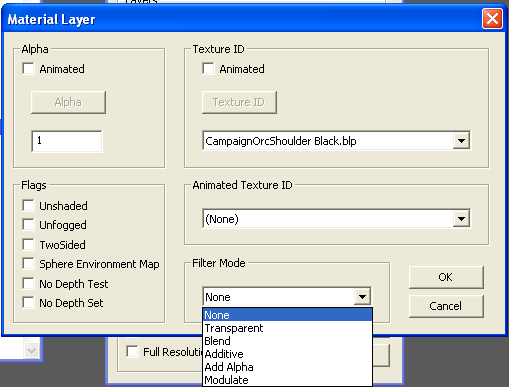Image resolution: width=509 pixels, height=387 pixels.
Task: Enable Sphere Environment Map flag
Action: coord(29,264)
